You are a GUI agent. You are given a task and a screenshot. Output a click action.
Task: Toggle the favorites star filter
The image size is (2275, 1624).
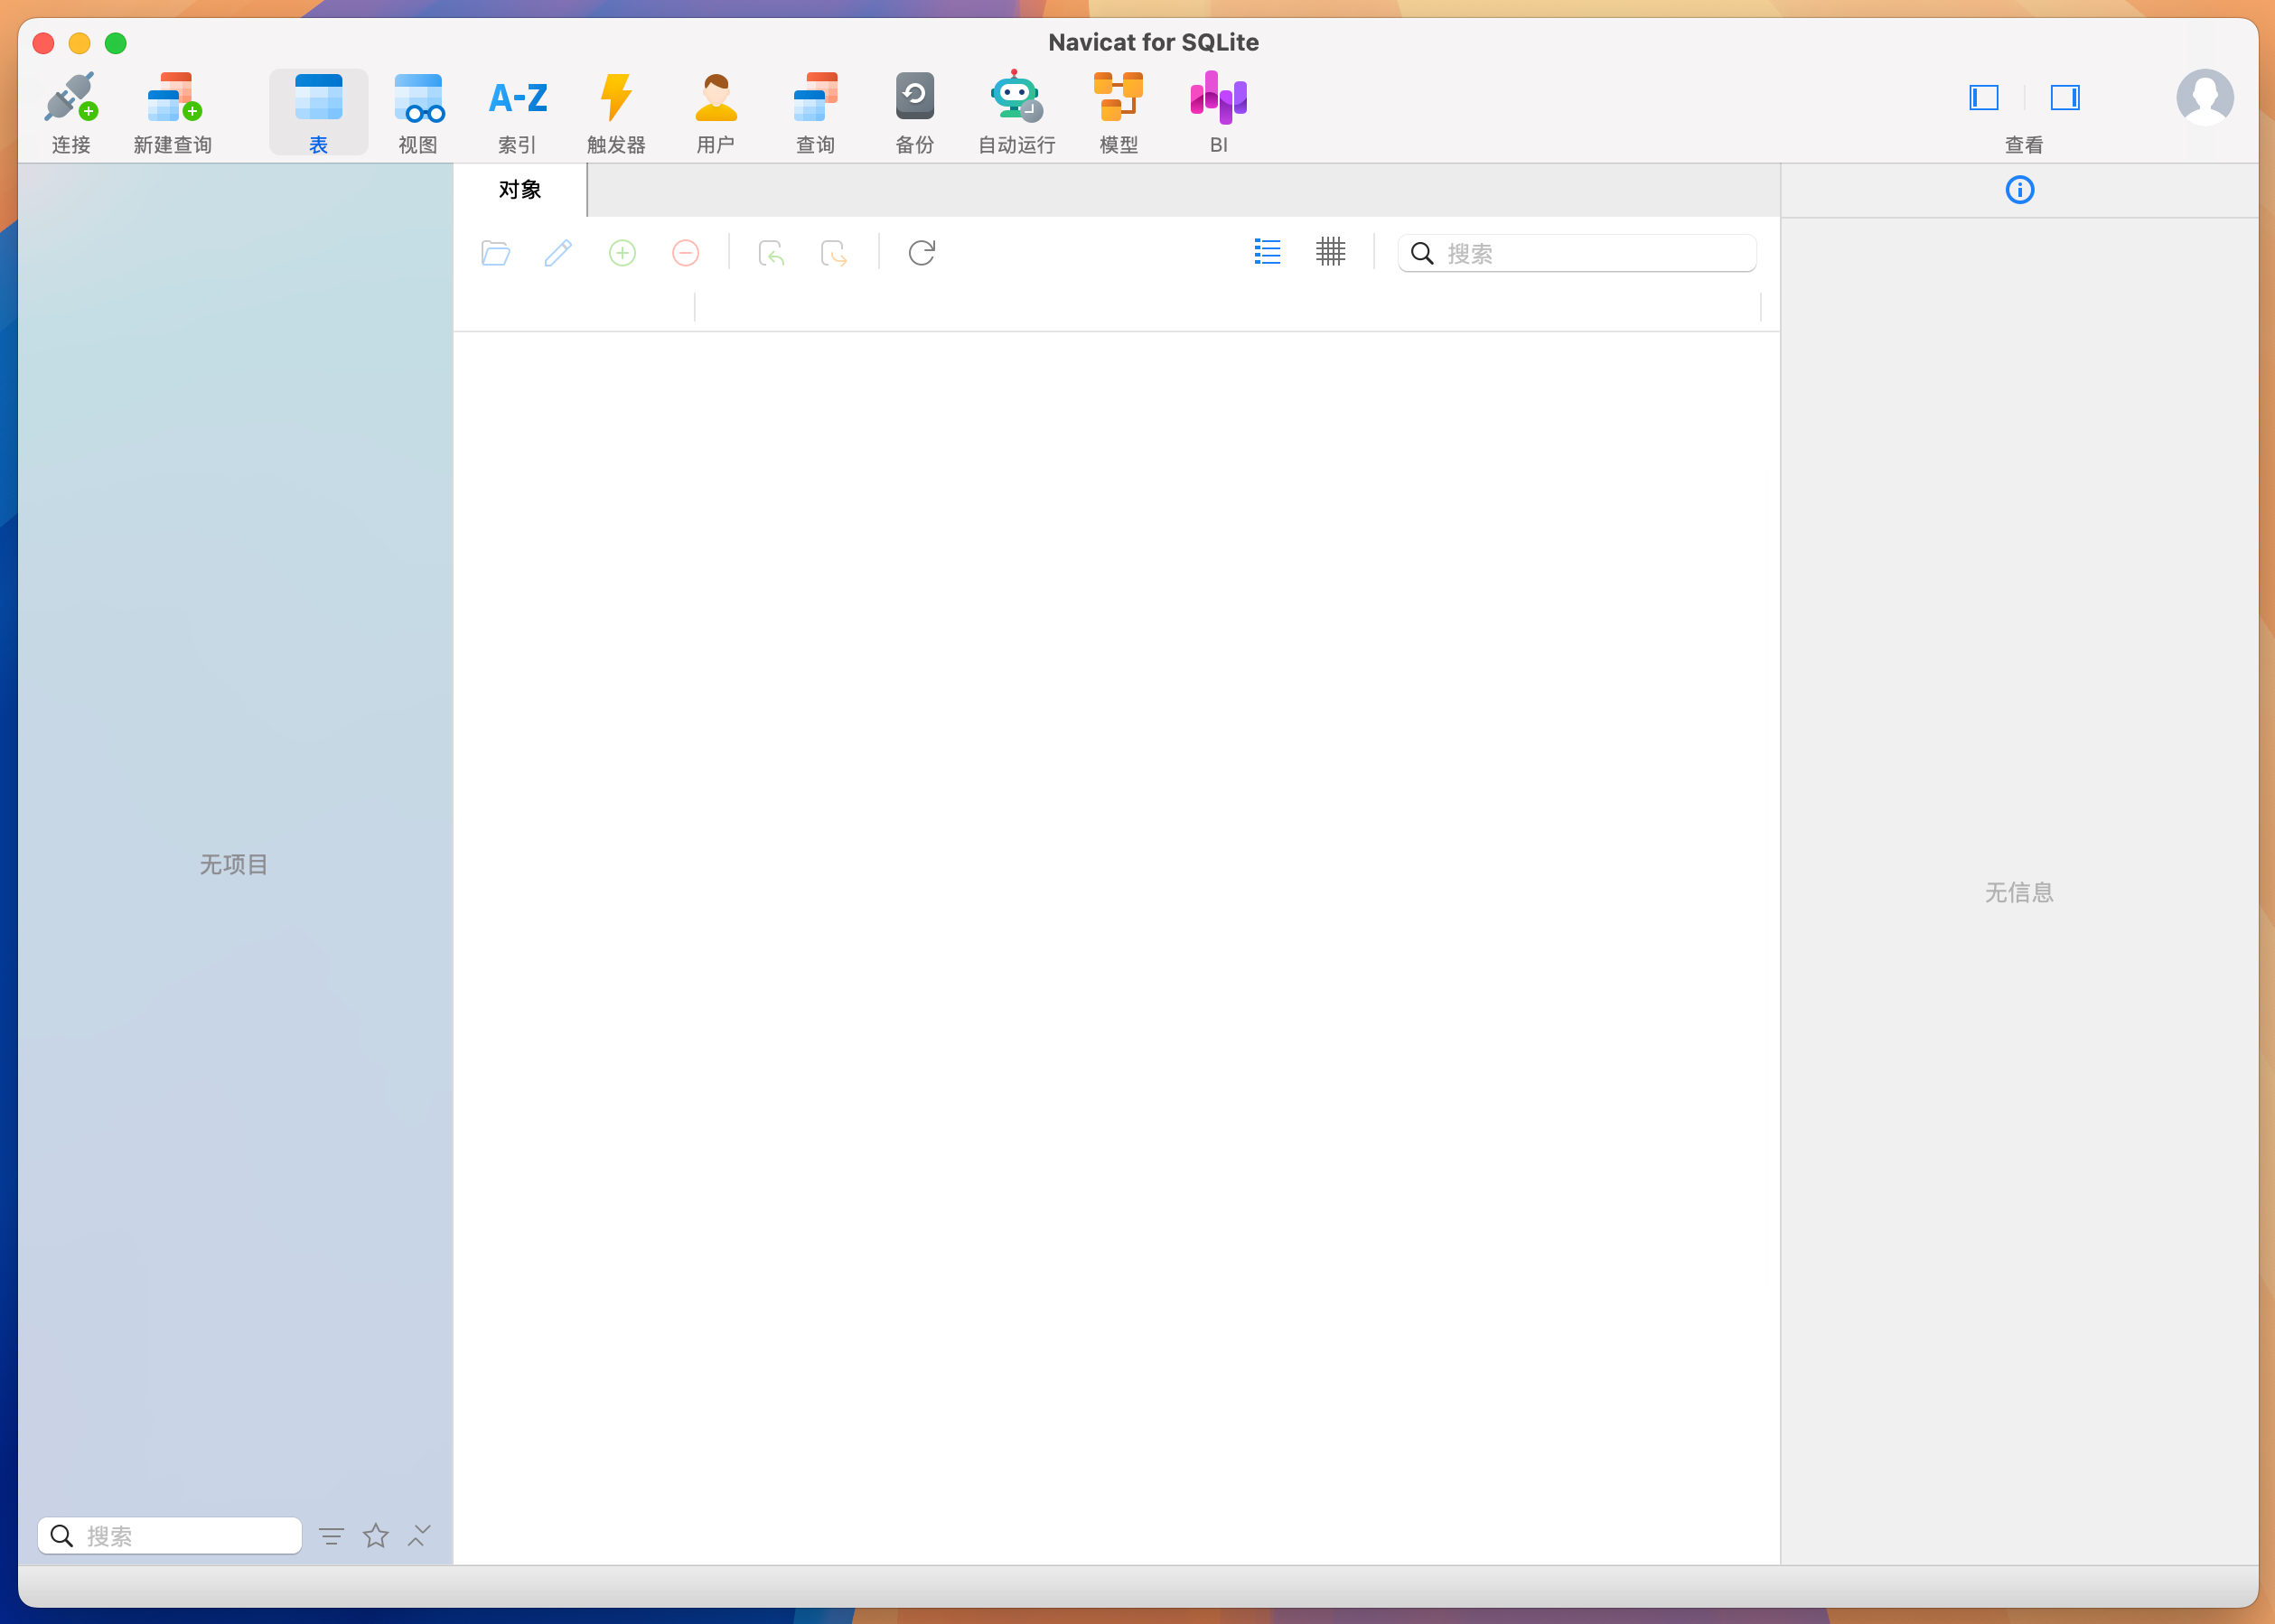pyautogui.click(x=375, y=1535)
